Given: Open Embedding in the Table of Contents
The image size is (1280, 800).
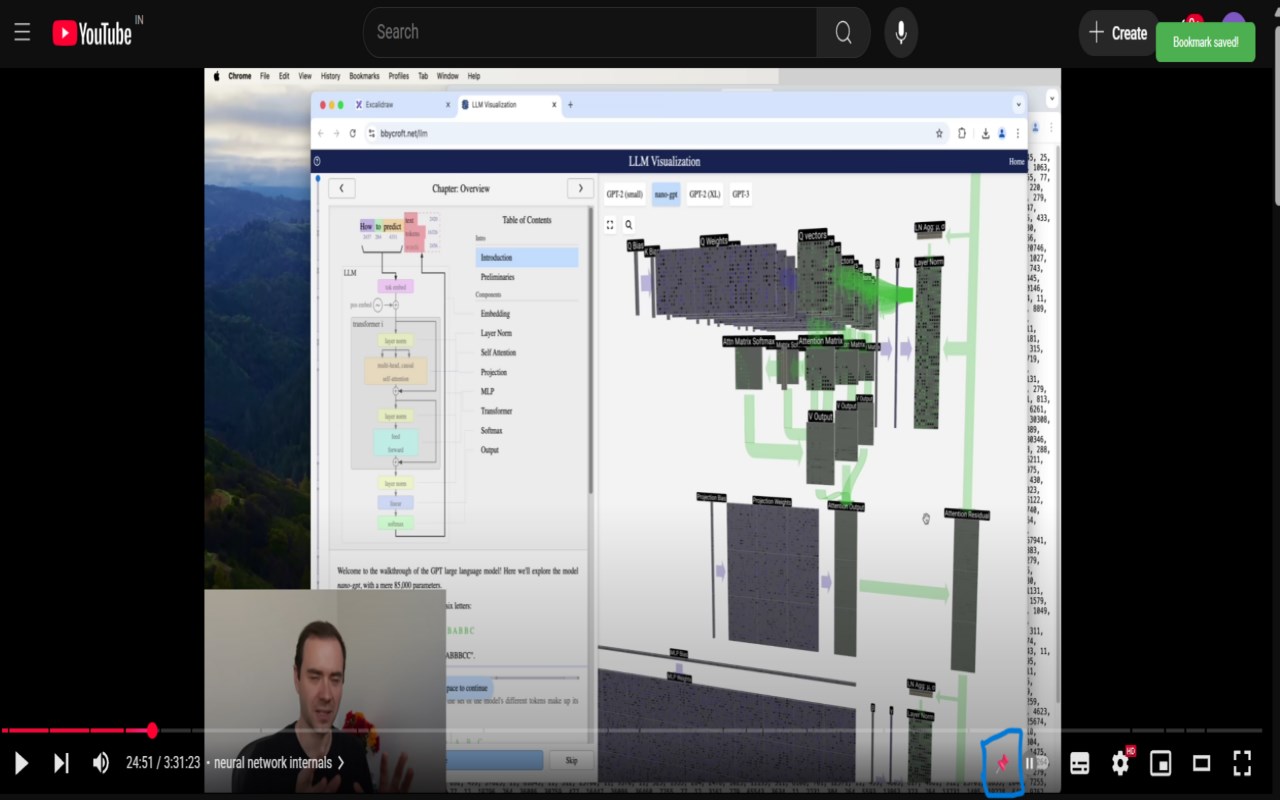Looking at the screenshot, I should tap(495, 314).
